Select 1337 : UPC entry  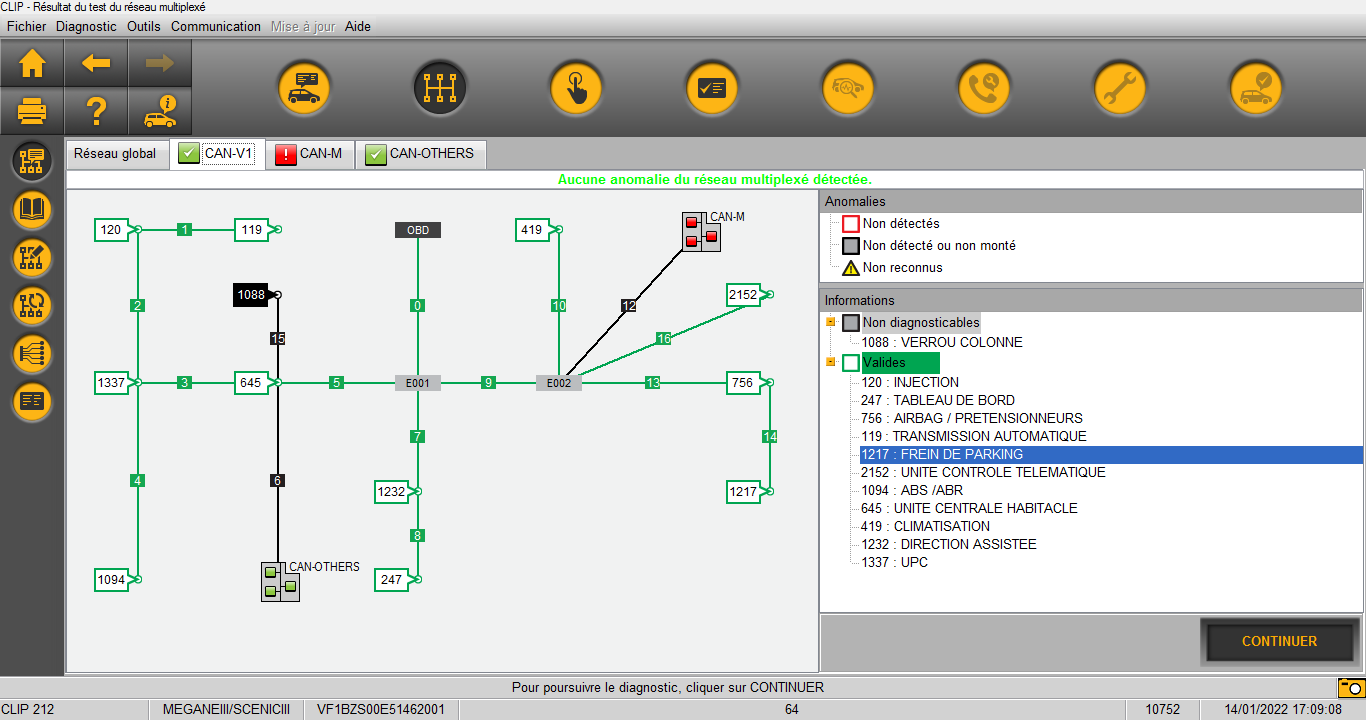tap(895, 562)
